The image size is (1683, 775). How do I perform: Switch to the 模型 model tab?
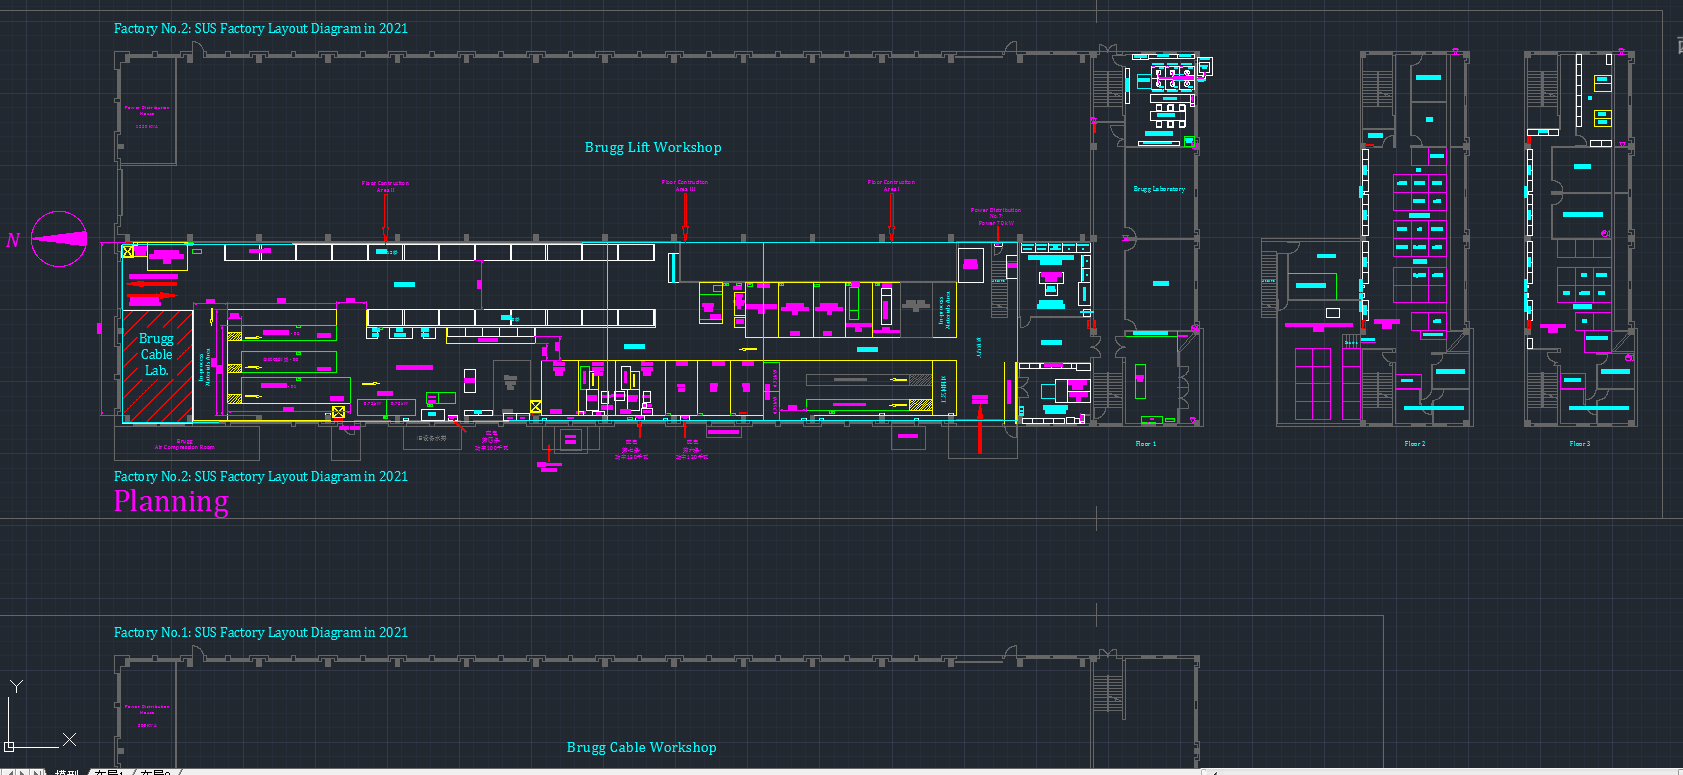pyautogui.click(x=67, y=772)
